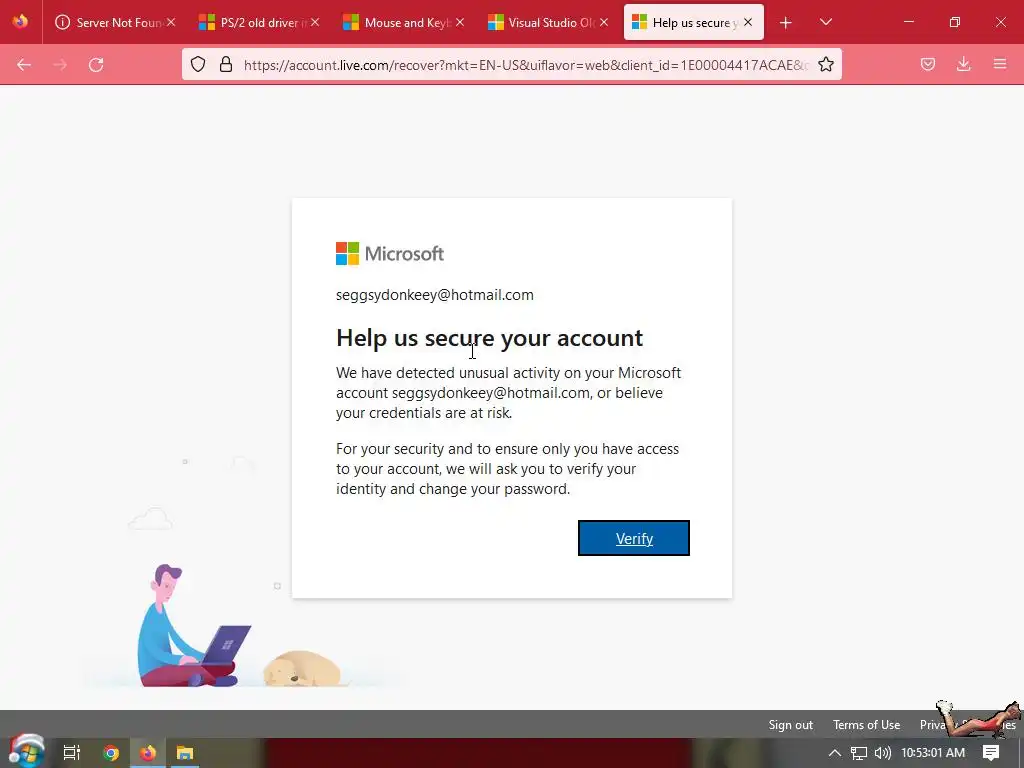This screenshot has width=1024, height=768.
Task: Open the volume tray icon
Action: tap(882, 753)
